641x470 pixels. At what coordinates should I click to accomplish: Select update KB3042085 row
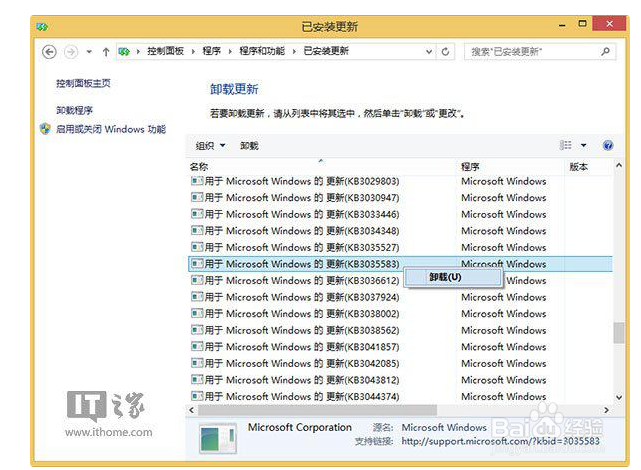tap(401, 363)
